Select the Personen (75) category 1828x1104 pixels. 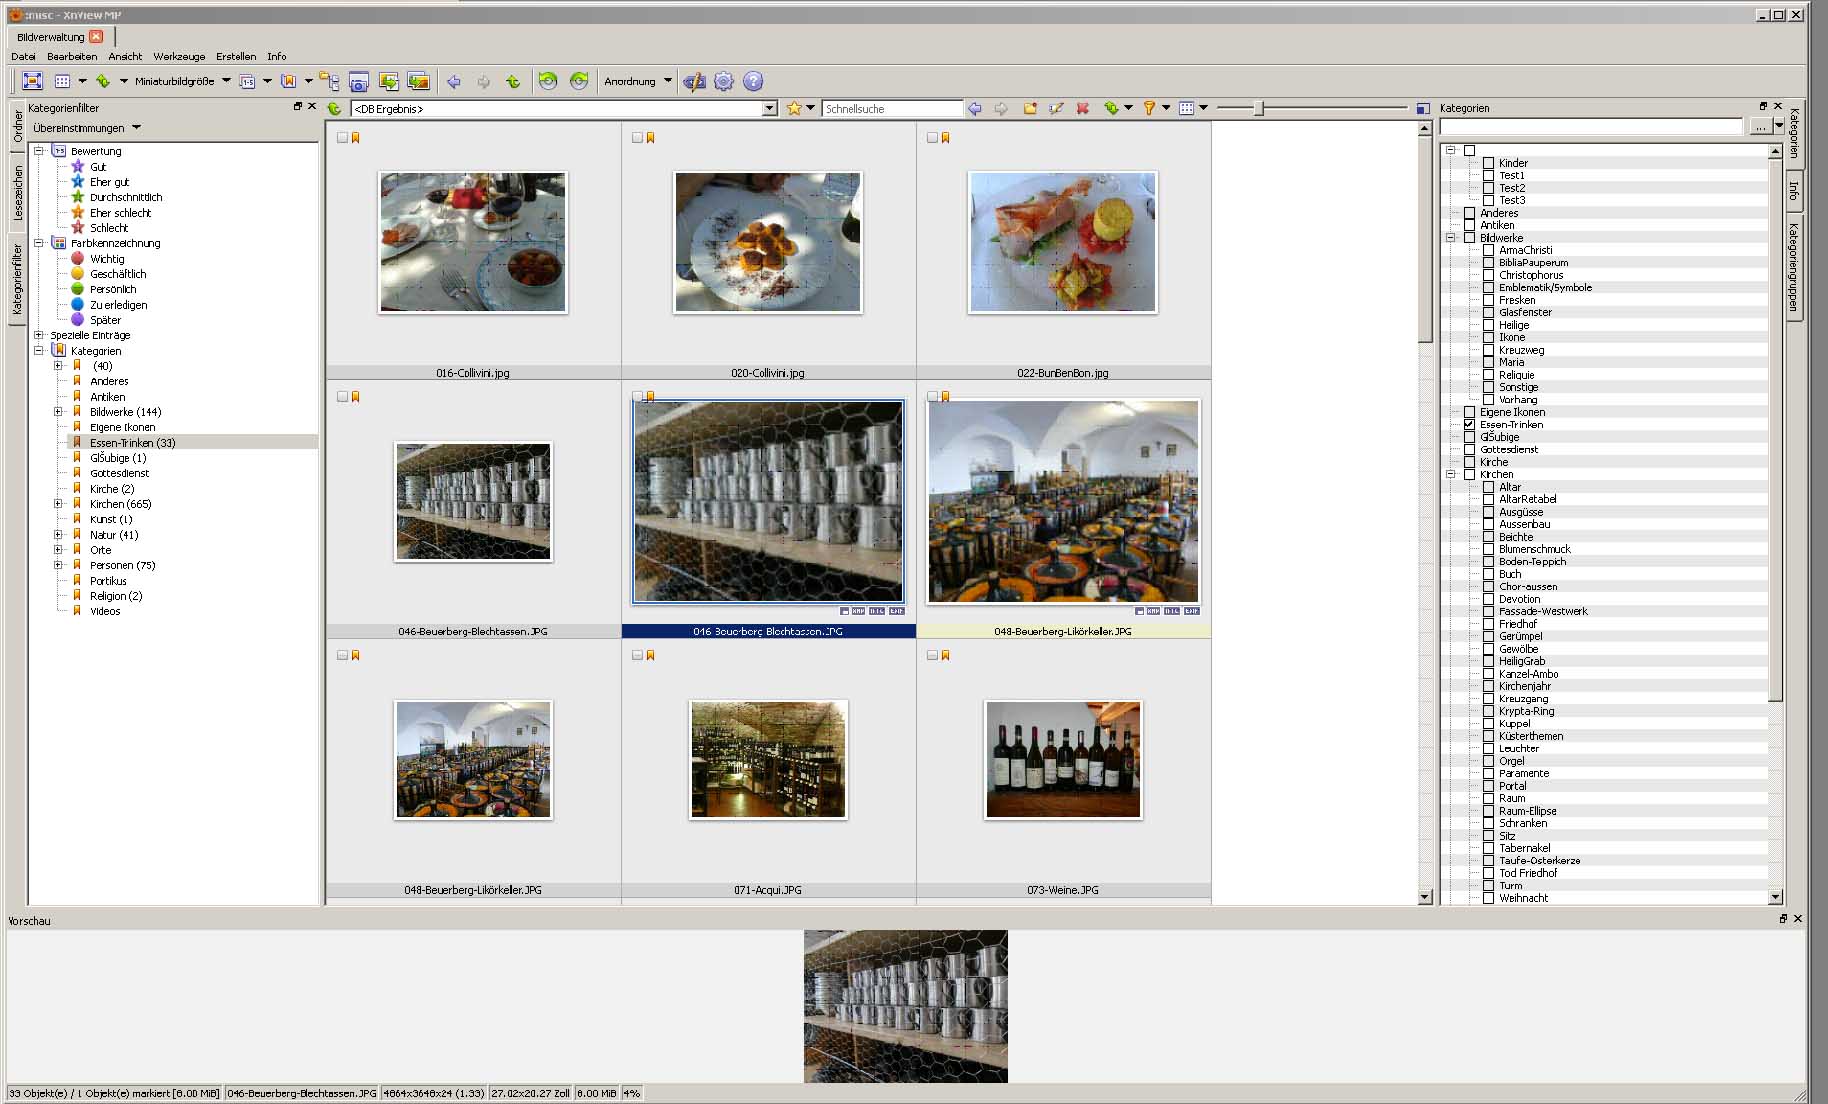click(122, 565)
